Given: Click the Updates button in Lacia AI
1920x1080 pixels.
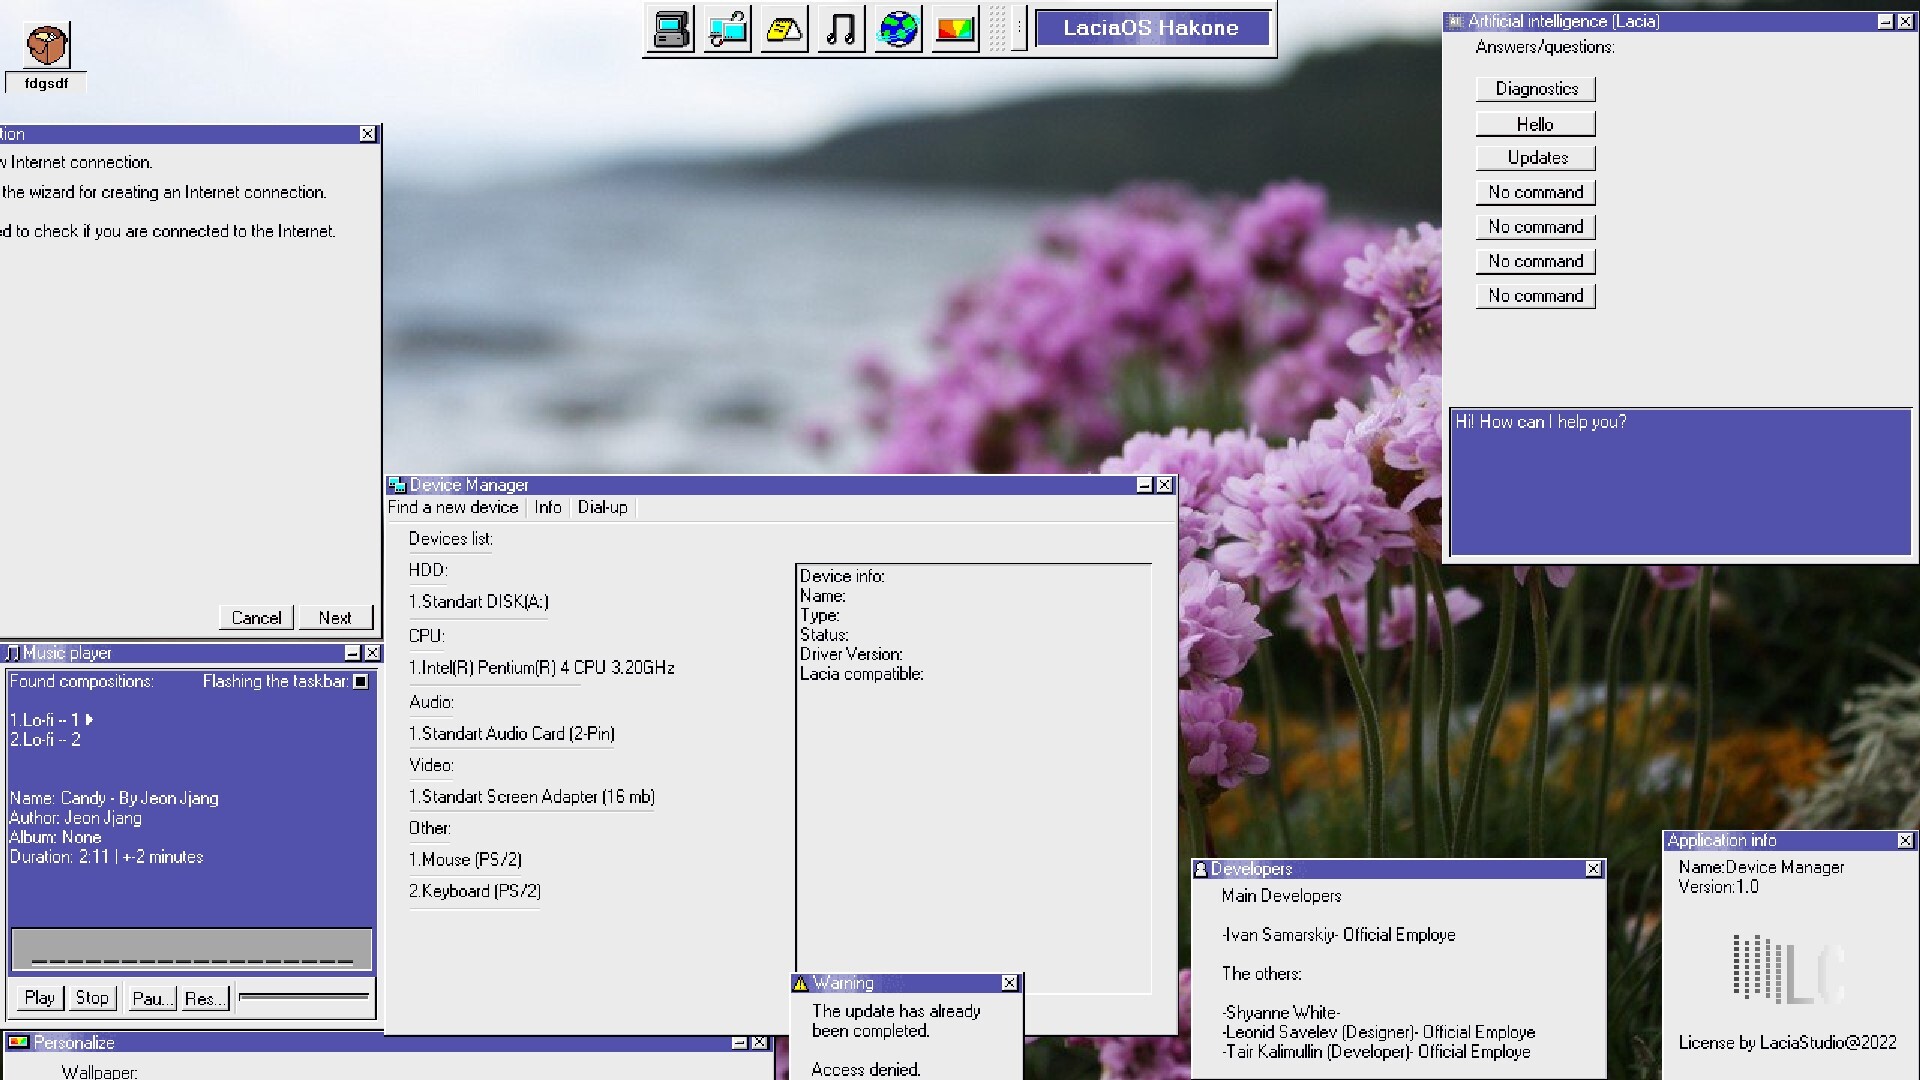Looking at the screenshot, I should (x=1535, y=158).
